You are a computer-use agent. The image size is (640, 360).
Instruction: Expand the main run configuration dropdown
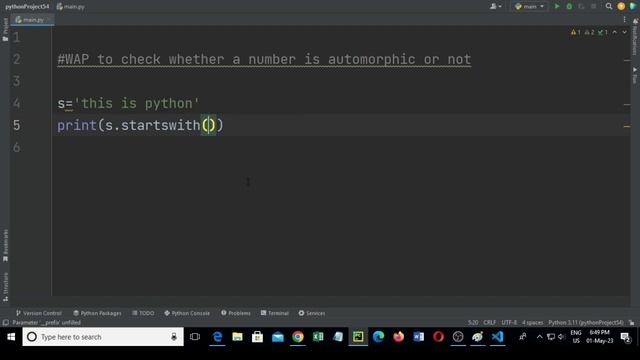[529, 6]
